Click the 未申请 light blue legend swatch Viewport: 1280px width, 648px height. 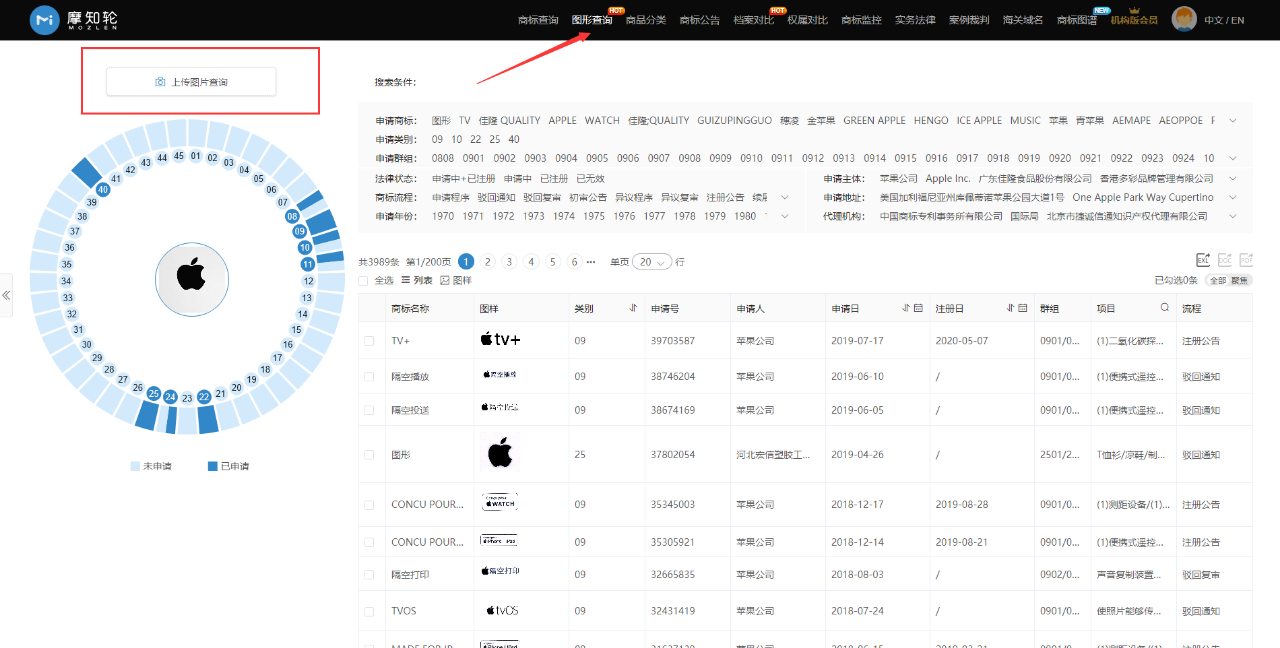point(135,466)
